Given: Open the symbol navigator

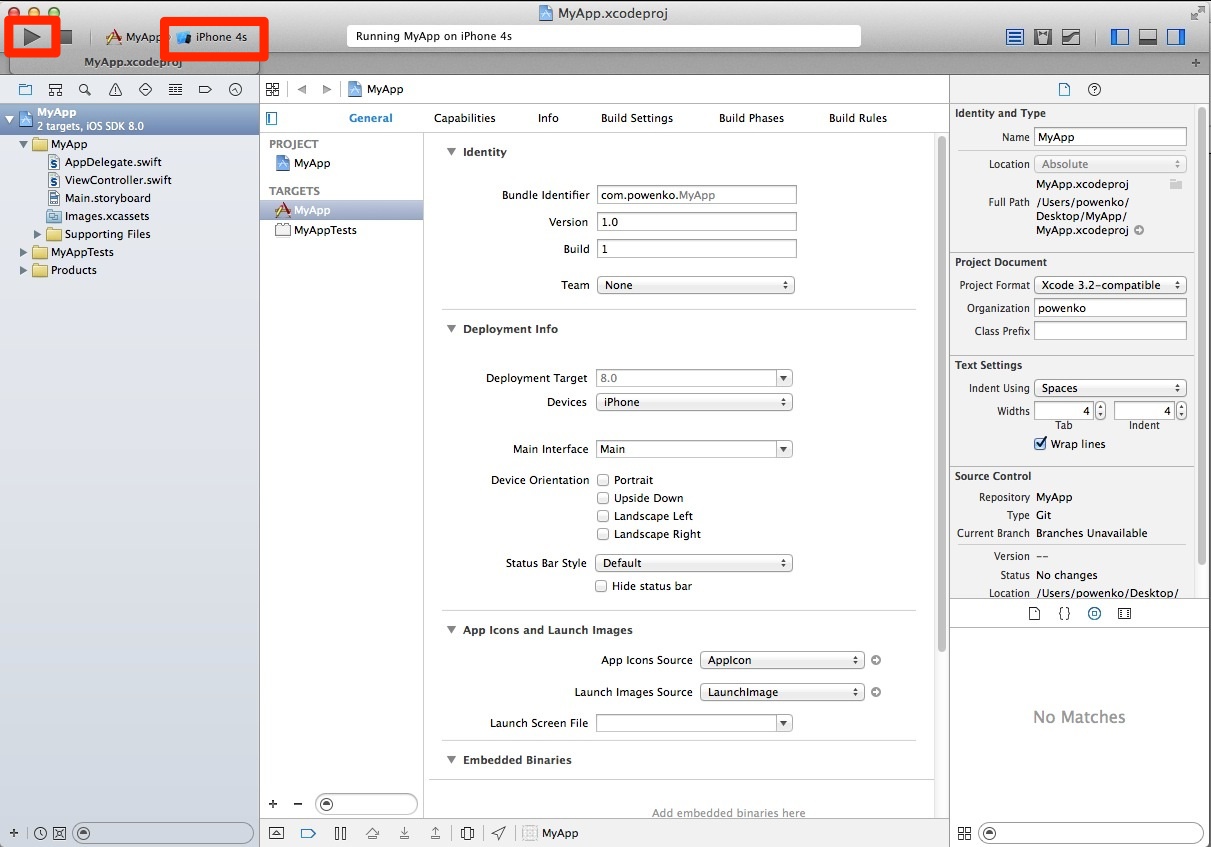Looking at the screenshot, I should (55, 89).
